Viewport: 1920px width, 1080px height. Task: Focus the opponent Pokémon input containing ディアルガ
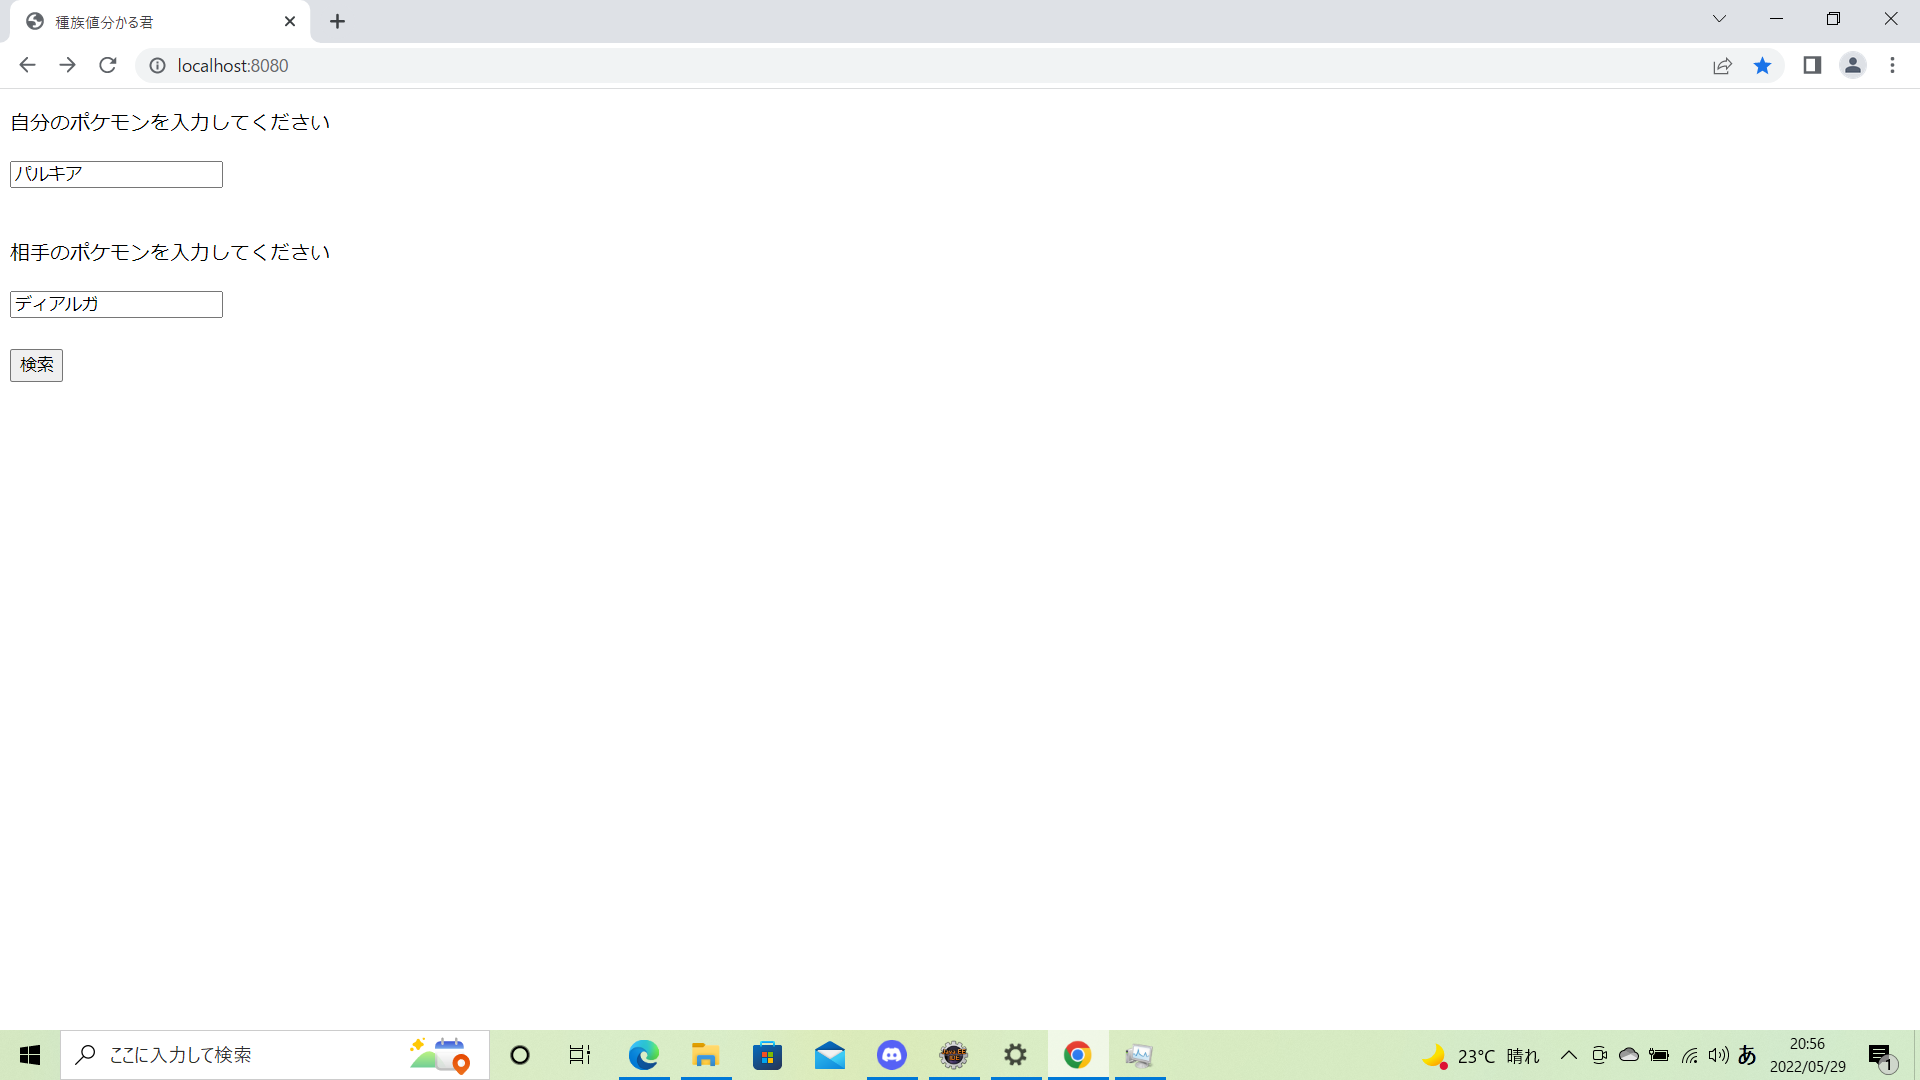point(116,304)
